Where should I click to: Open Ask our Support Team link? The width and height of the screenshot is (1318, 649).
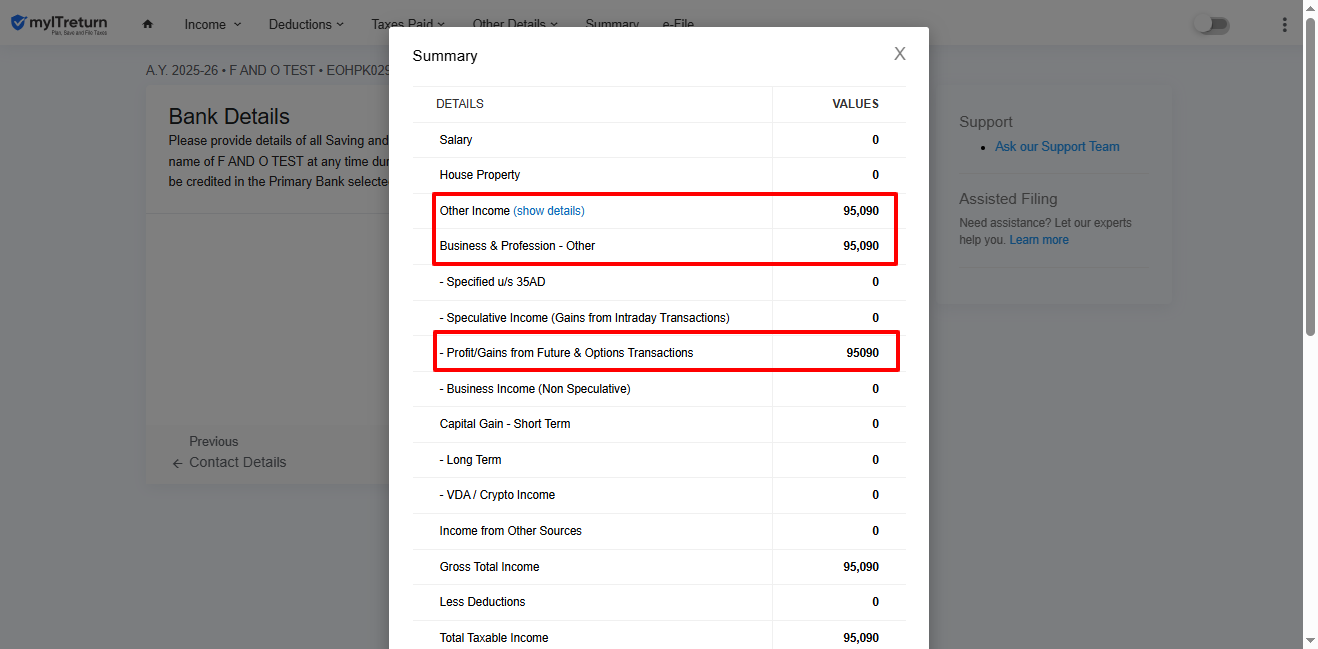pos(1057,146)
